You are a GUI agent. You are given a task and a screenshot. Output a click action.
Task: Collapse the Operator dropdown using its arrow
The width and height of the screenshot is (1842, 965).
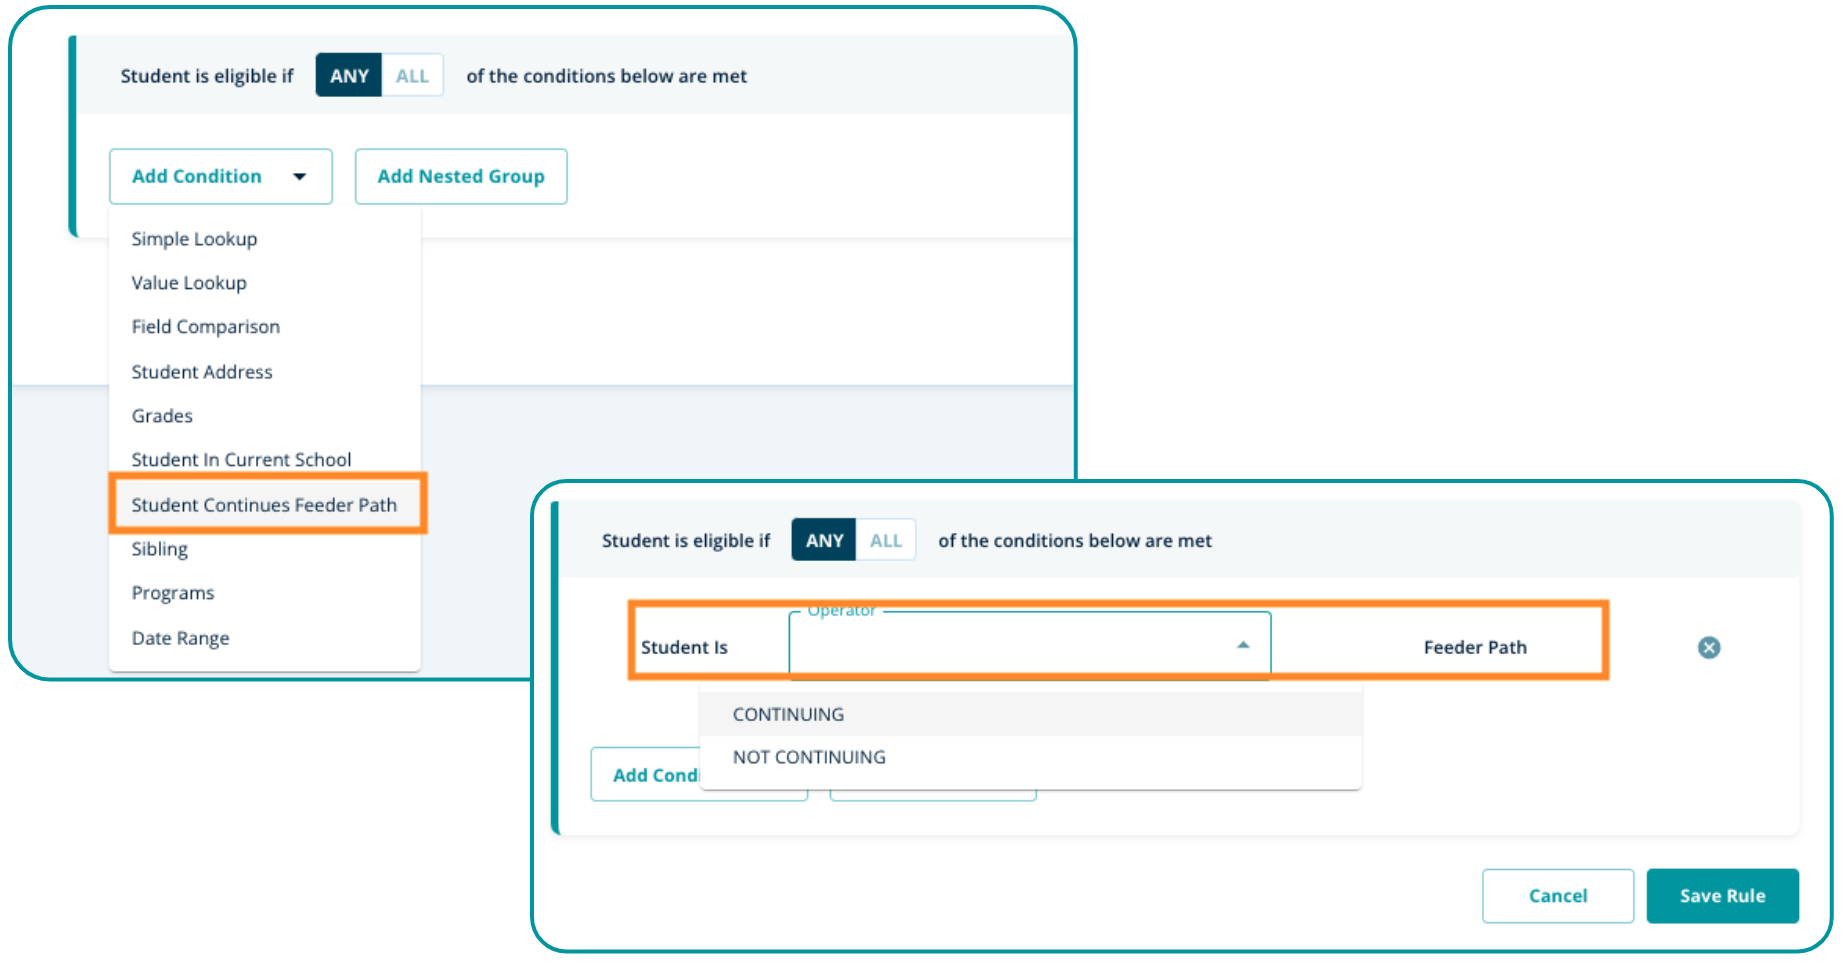point(1243,646)
